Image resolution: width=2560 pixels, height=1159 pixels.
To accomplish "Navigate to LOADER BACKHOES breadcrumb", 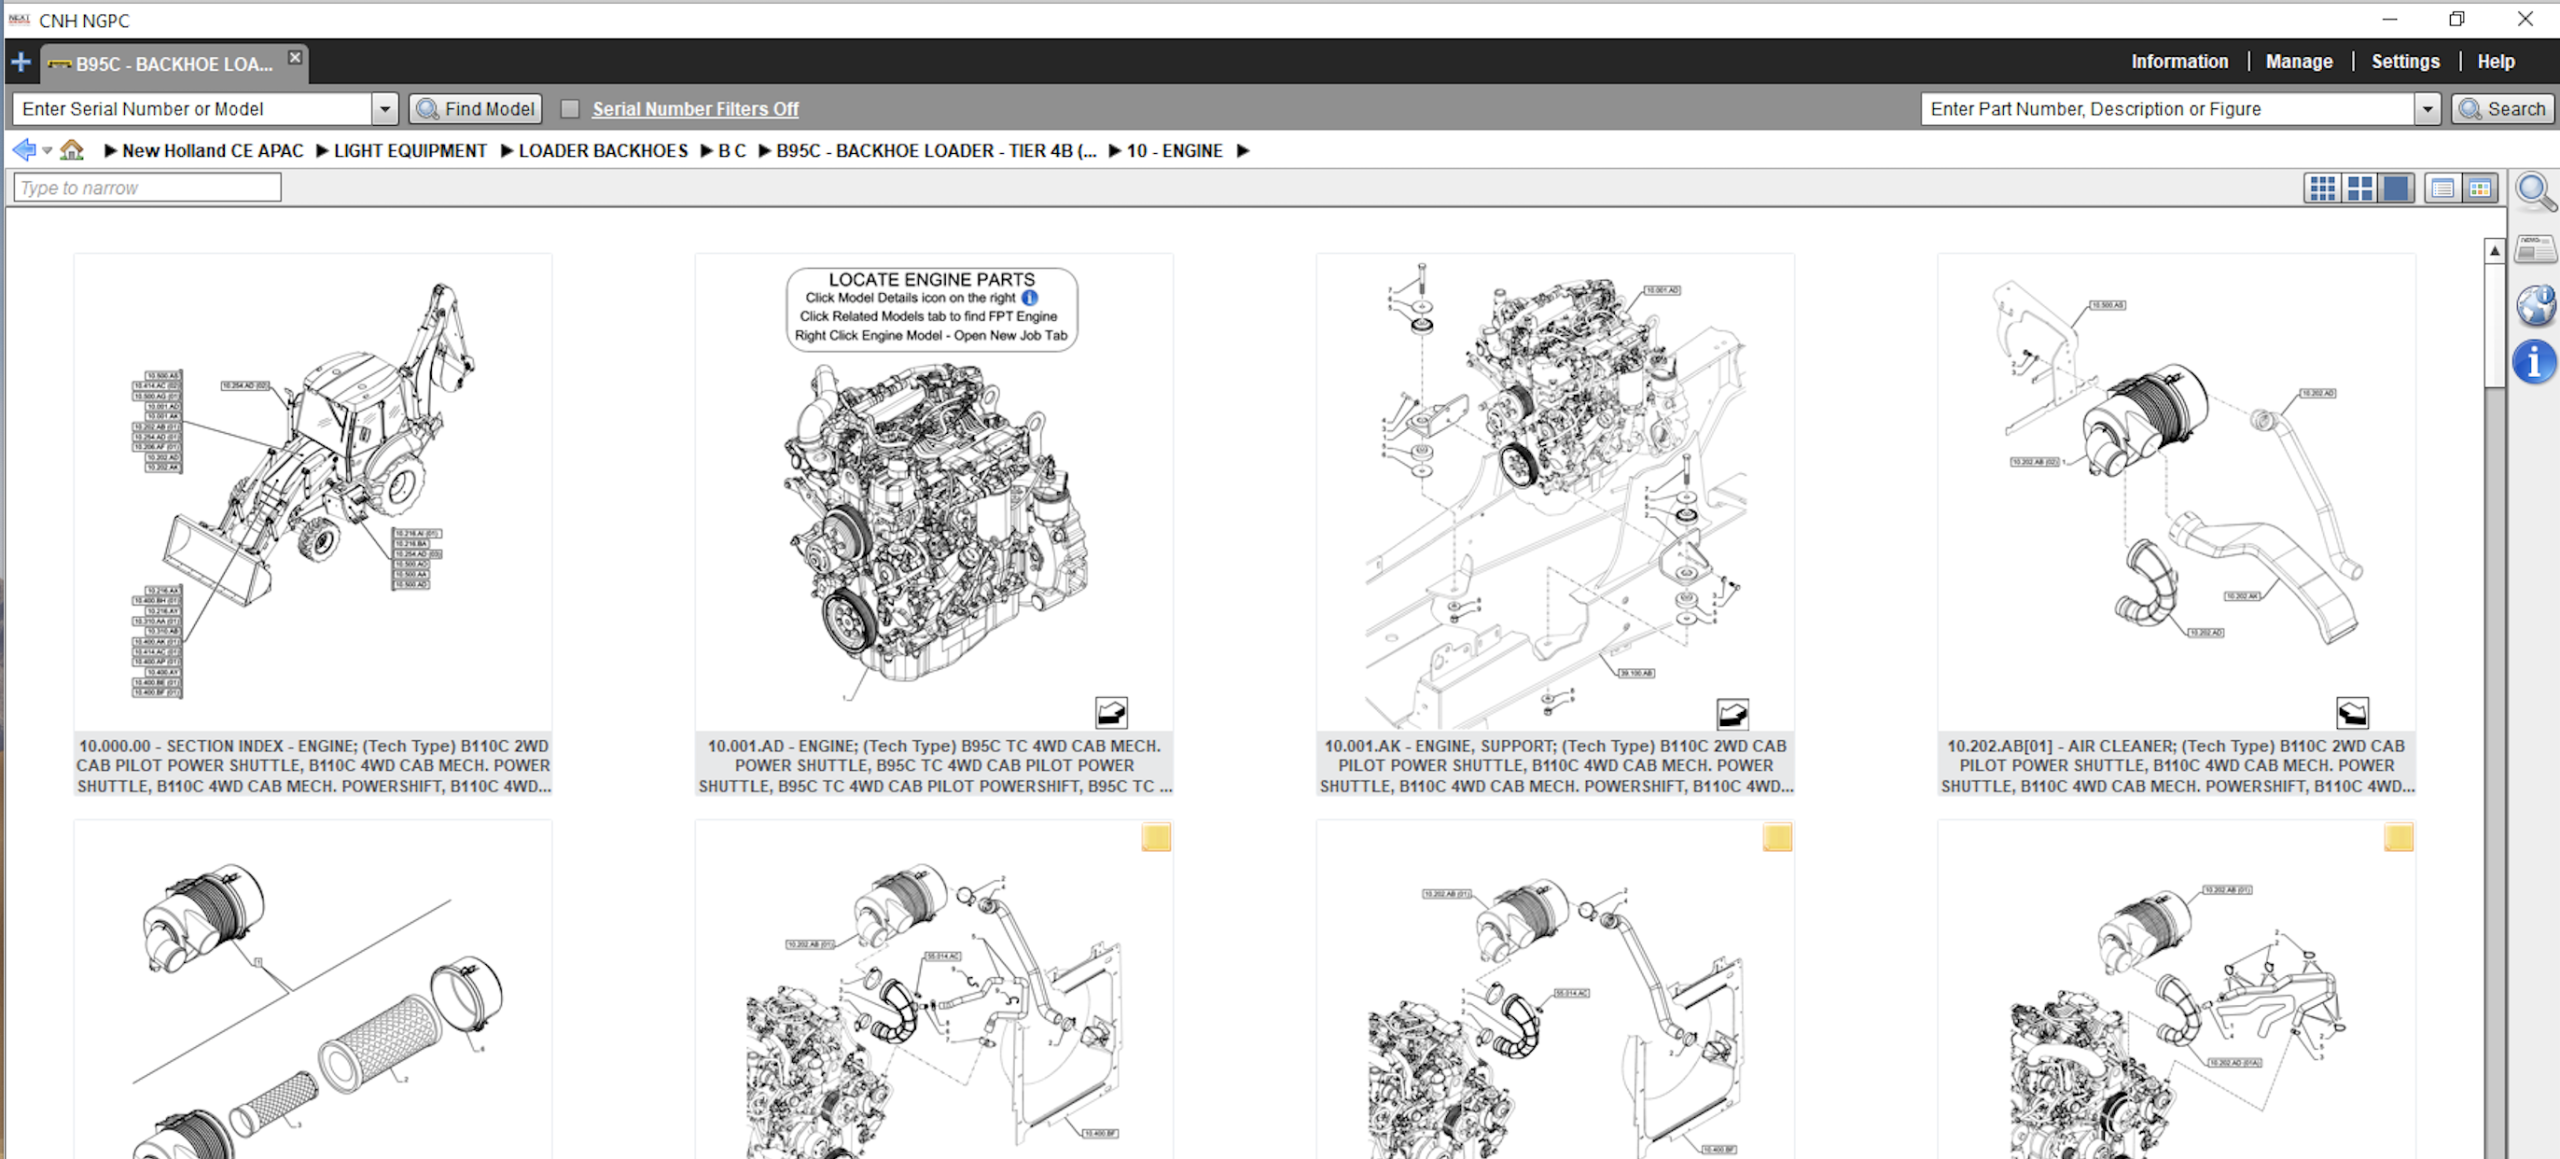I will (x=603, y=151).
